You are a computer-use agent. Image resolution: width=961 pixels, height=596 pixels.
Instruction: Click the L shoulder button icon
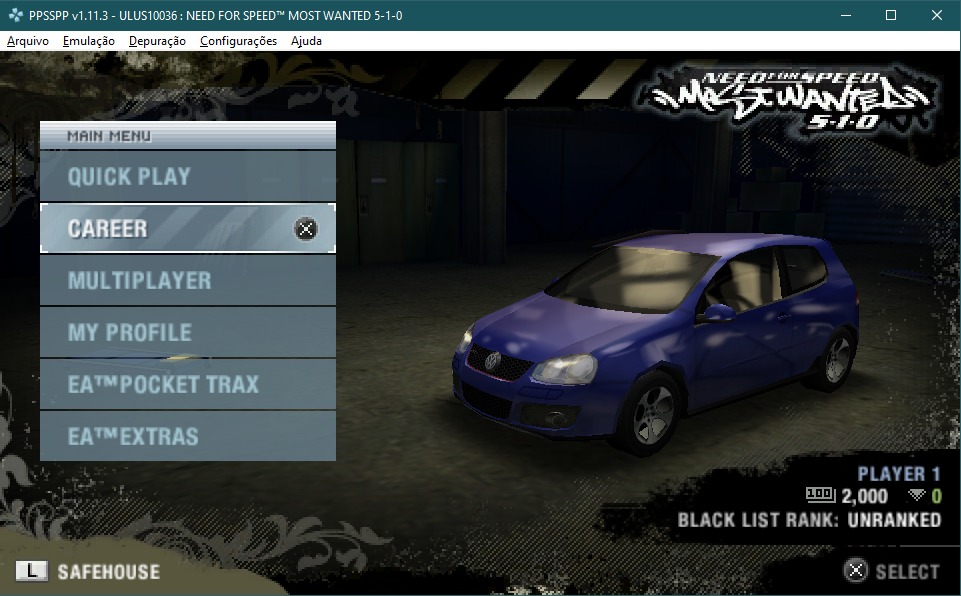tap(31, 571)
